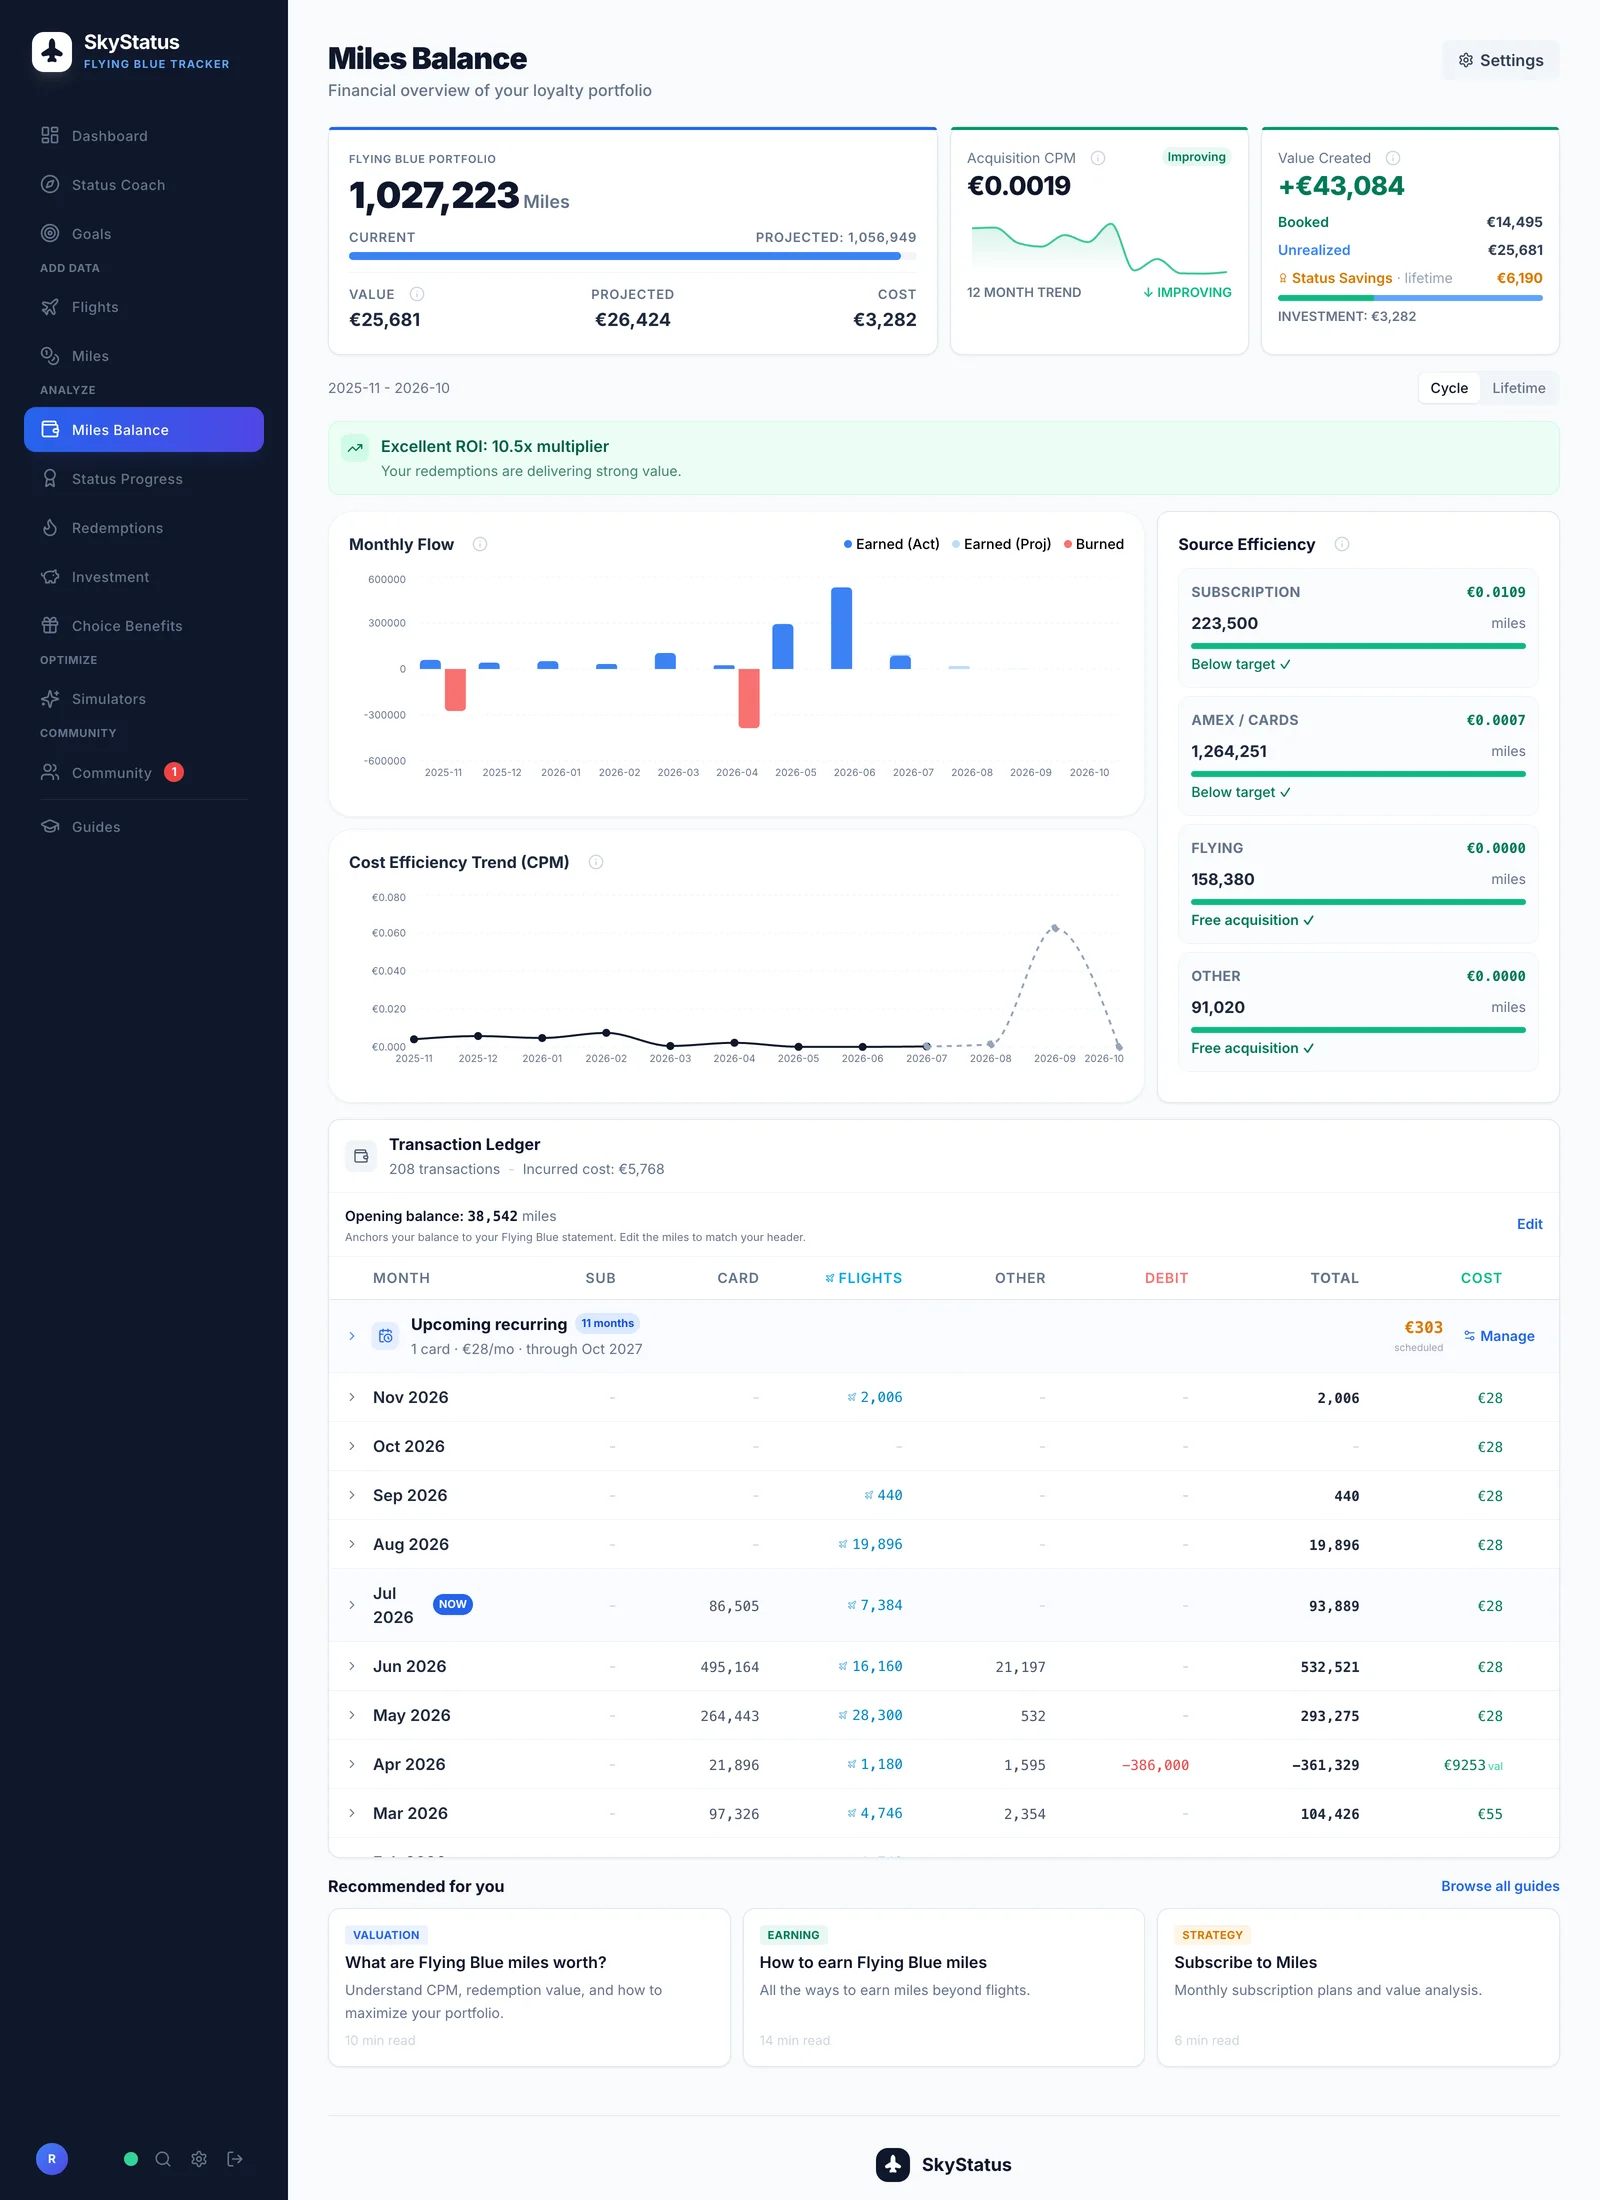
Task: Click the gear icon in sidebar footer
Action: click(199, 2159)
